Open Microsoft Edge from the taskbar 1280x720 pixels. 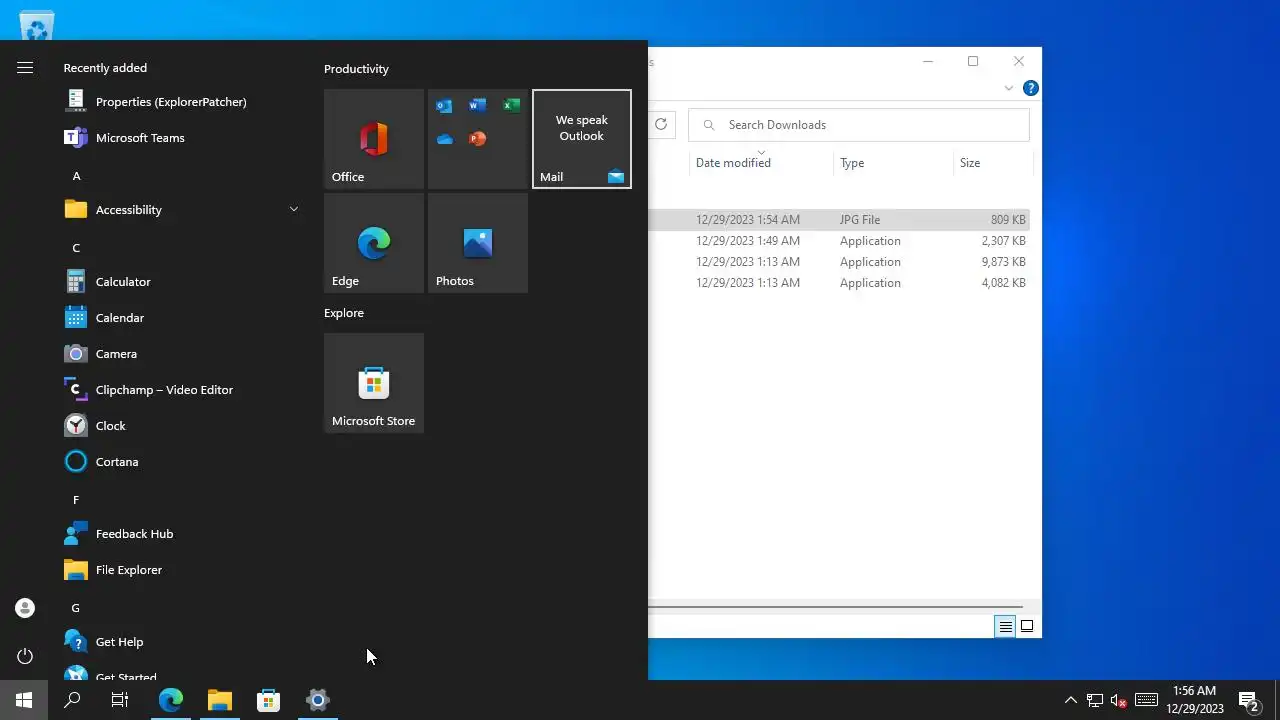[171, 700]
